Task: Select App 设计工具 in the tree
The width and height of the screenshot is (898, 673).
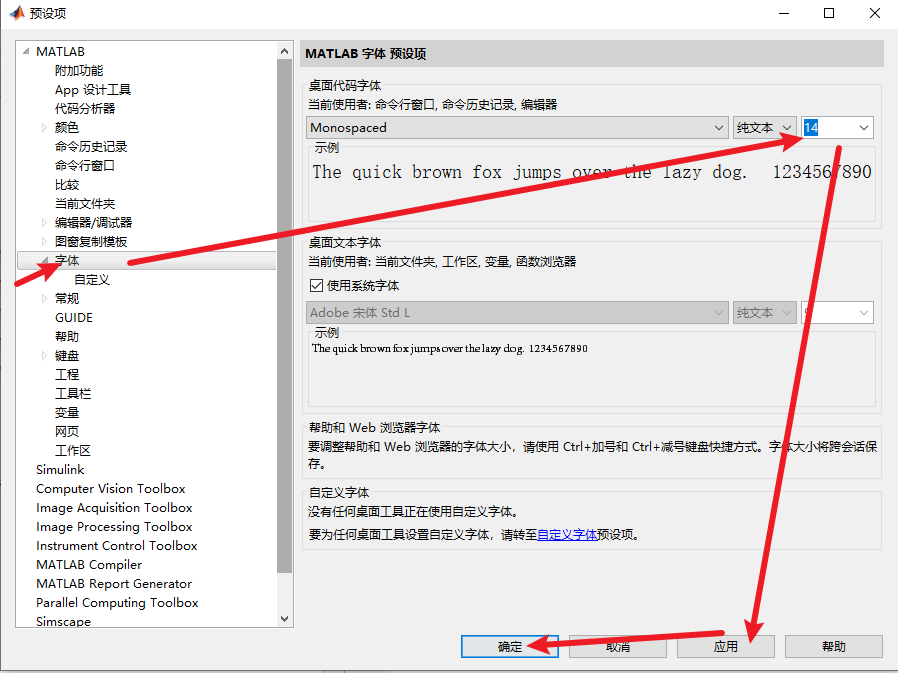Action: point(93,89)
